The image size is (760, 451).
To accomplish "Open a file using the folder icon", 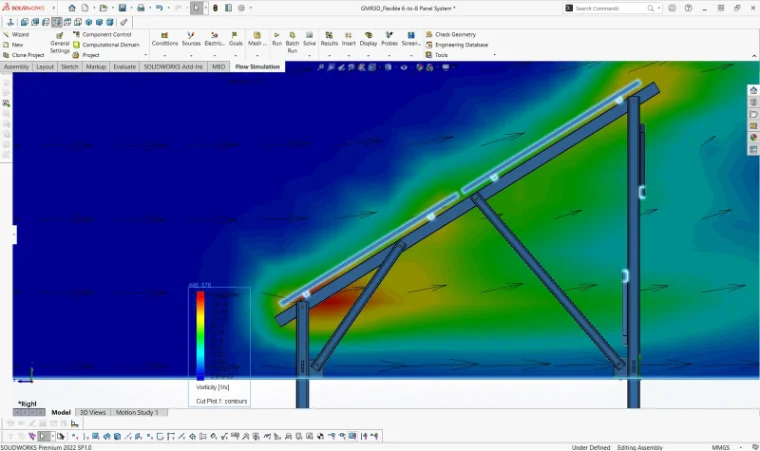I will click(103, 8).
